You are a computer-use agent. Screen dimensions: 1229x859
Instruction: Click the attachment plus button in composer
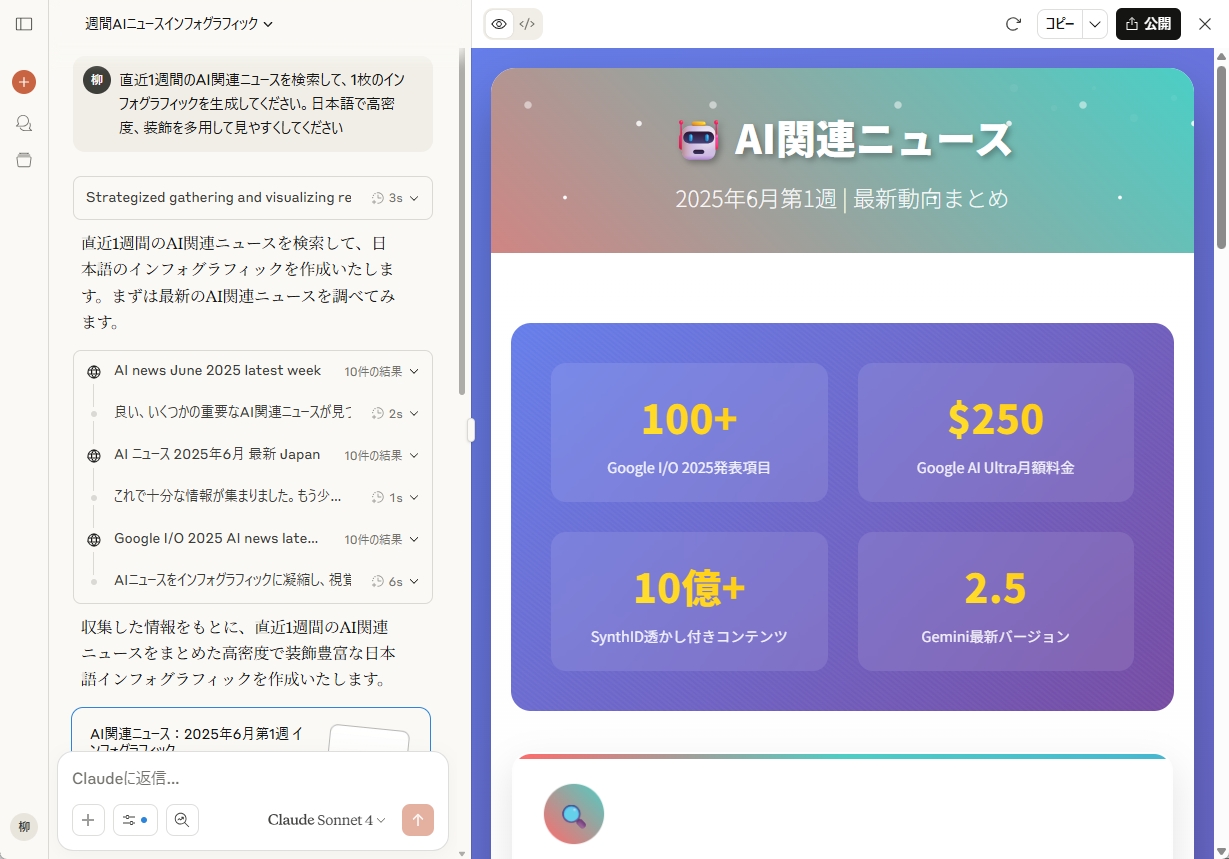[x=88, y=820]
